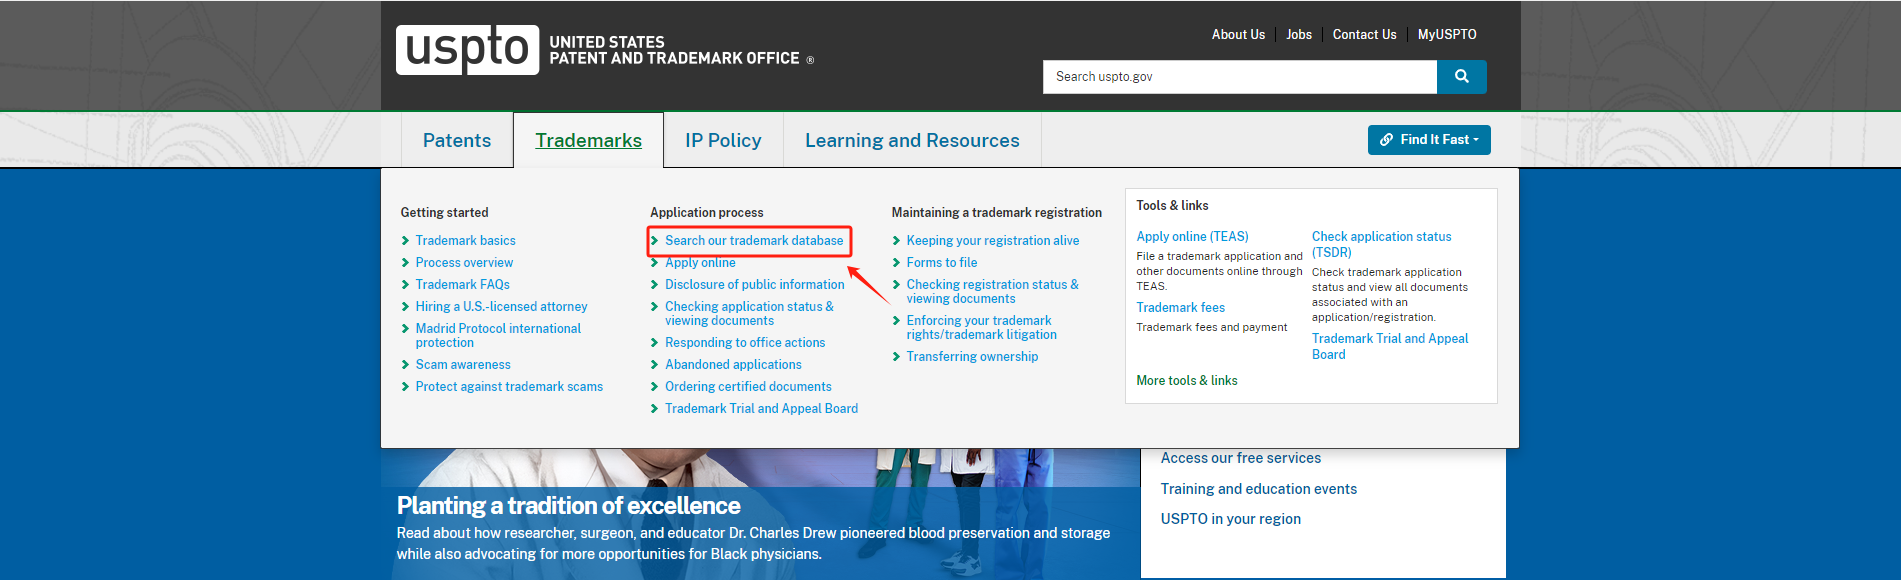Open Hiring a U.S.-licensed attorney link
Viewport: 1901px width, 580px height.
502,307
